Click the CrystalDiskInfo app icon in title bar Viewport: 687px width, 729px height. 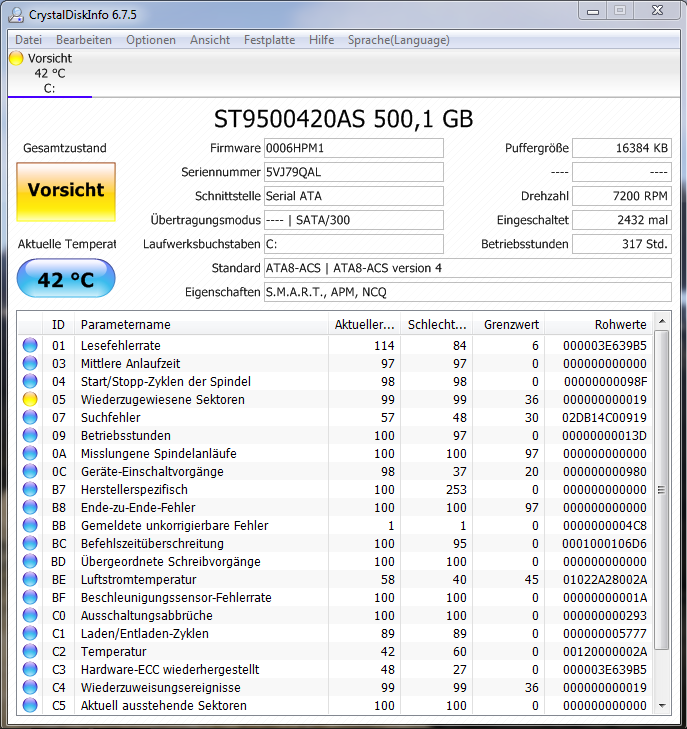point(16,14)
